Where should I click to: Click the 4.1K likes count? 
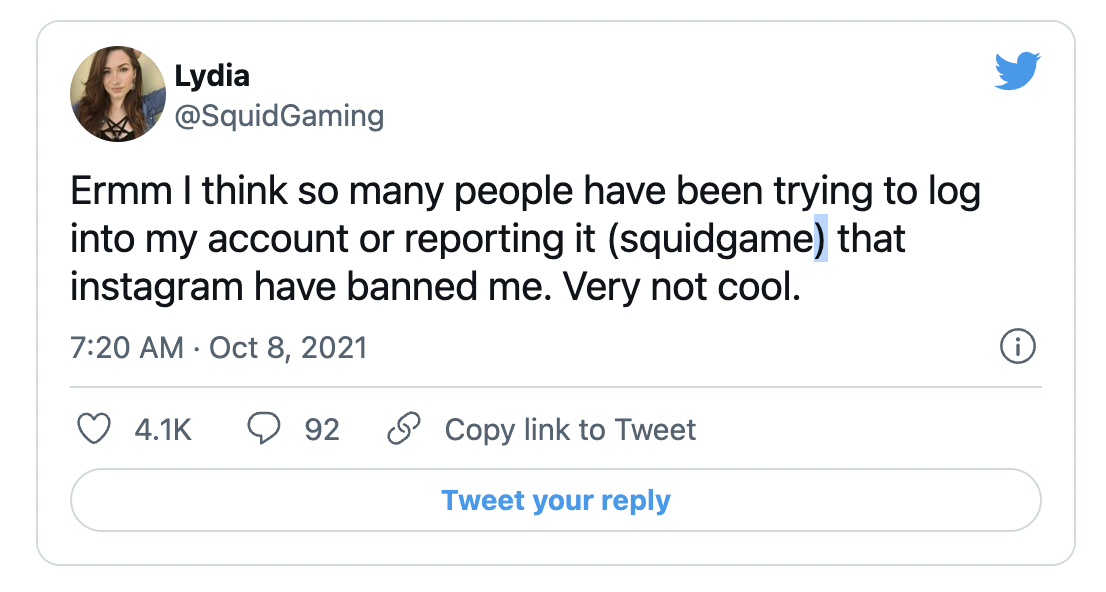coord(162,430)
